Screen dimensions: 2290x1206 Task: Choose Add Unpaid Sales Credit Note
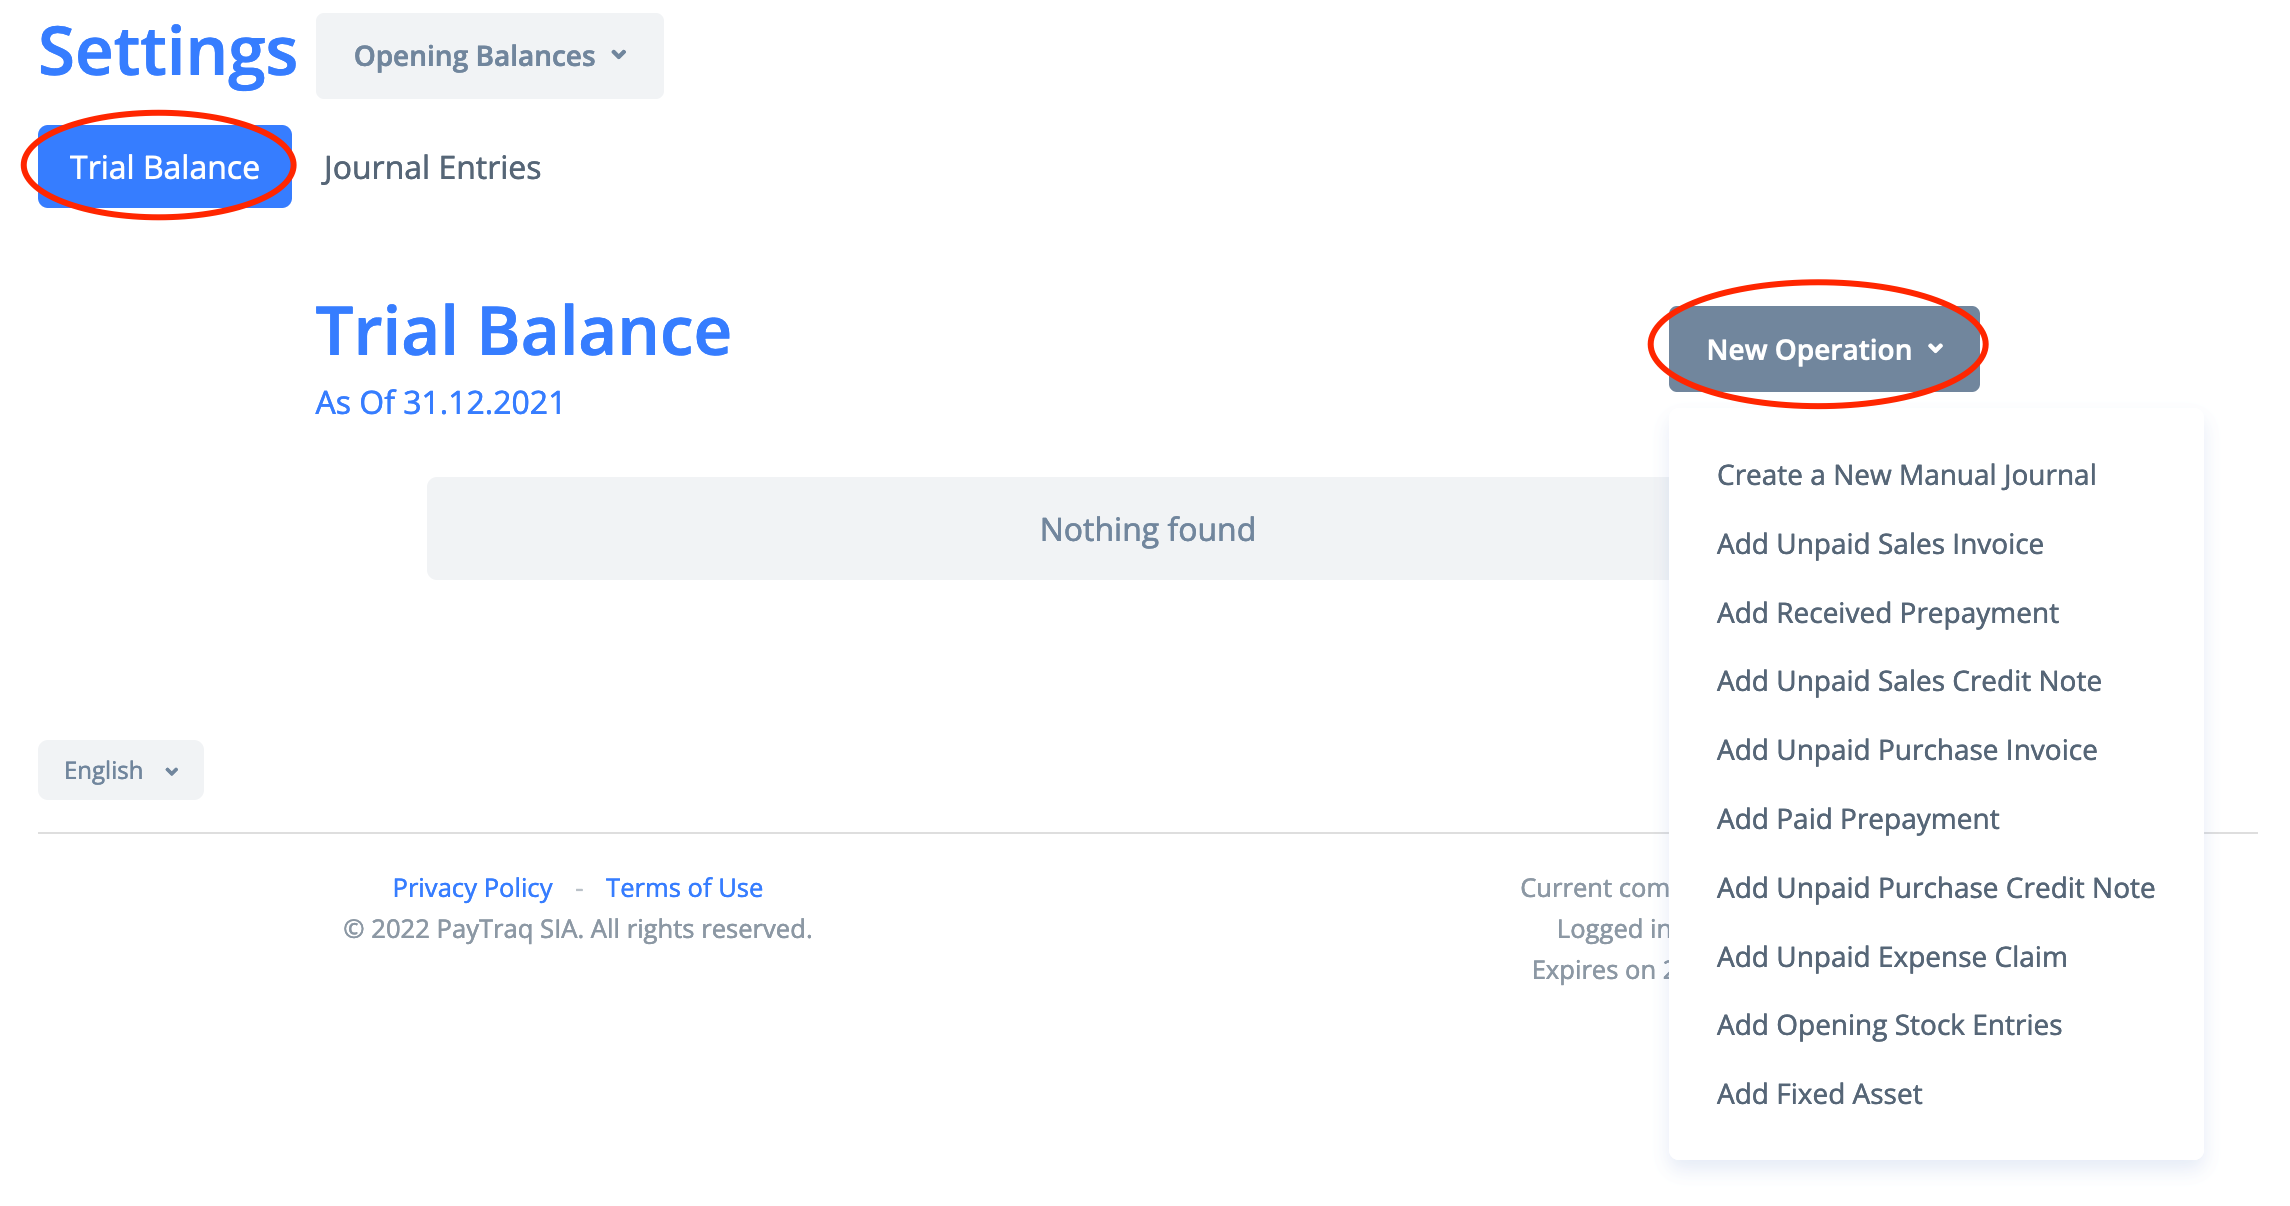click(x=1908, y=681)
